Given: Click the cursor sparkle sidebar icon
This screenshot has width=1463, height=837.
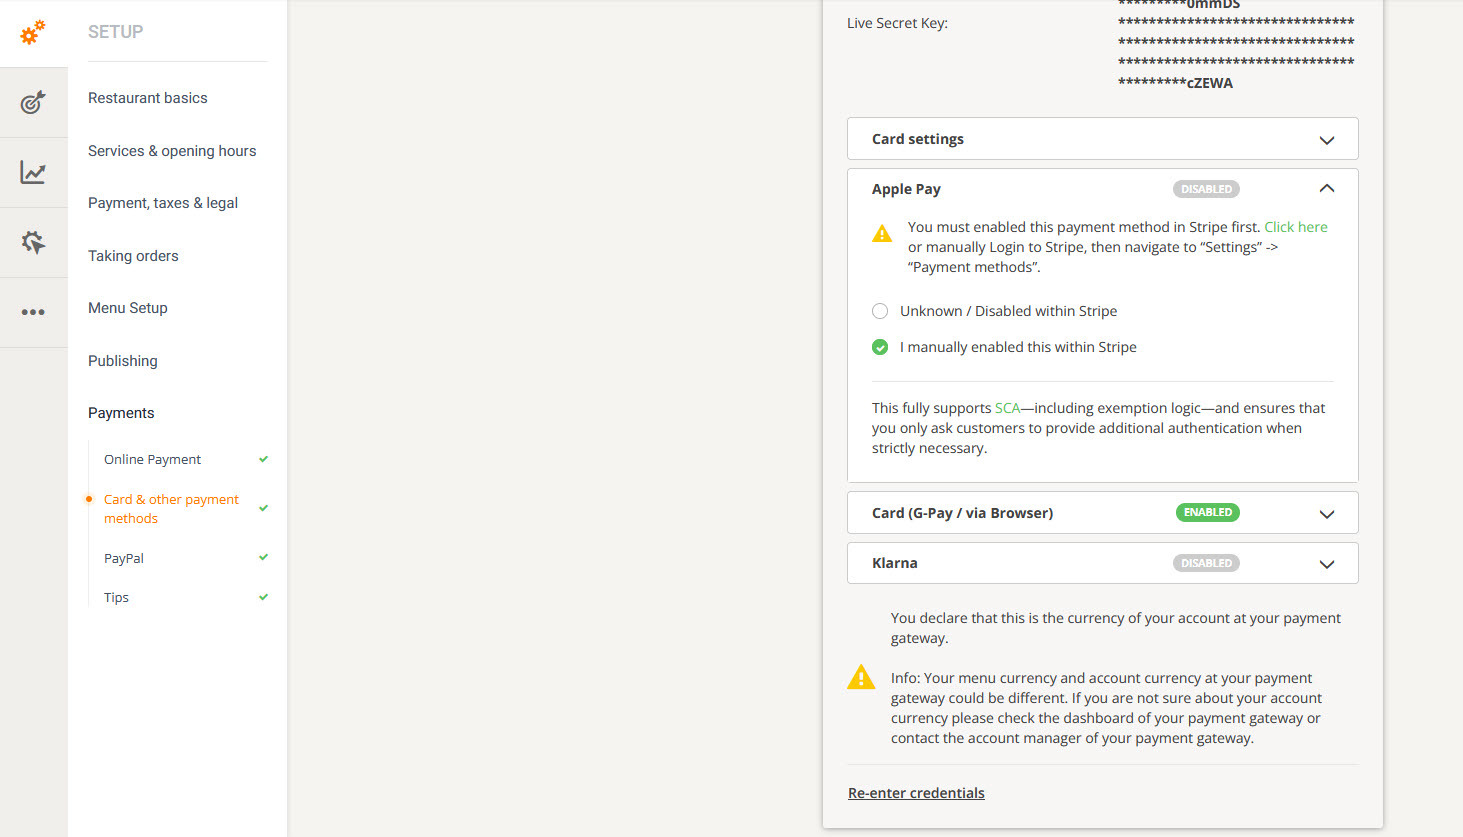Looking at the screenshot, I should coord(33,242).
